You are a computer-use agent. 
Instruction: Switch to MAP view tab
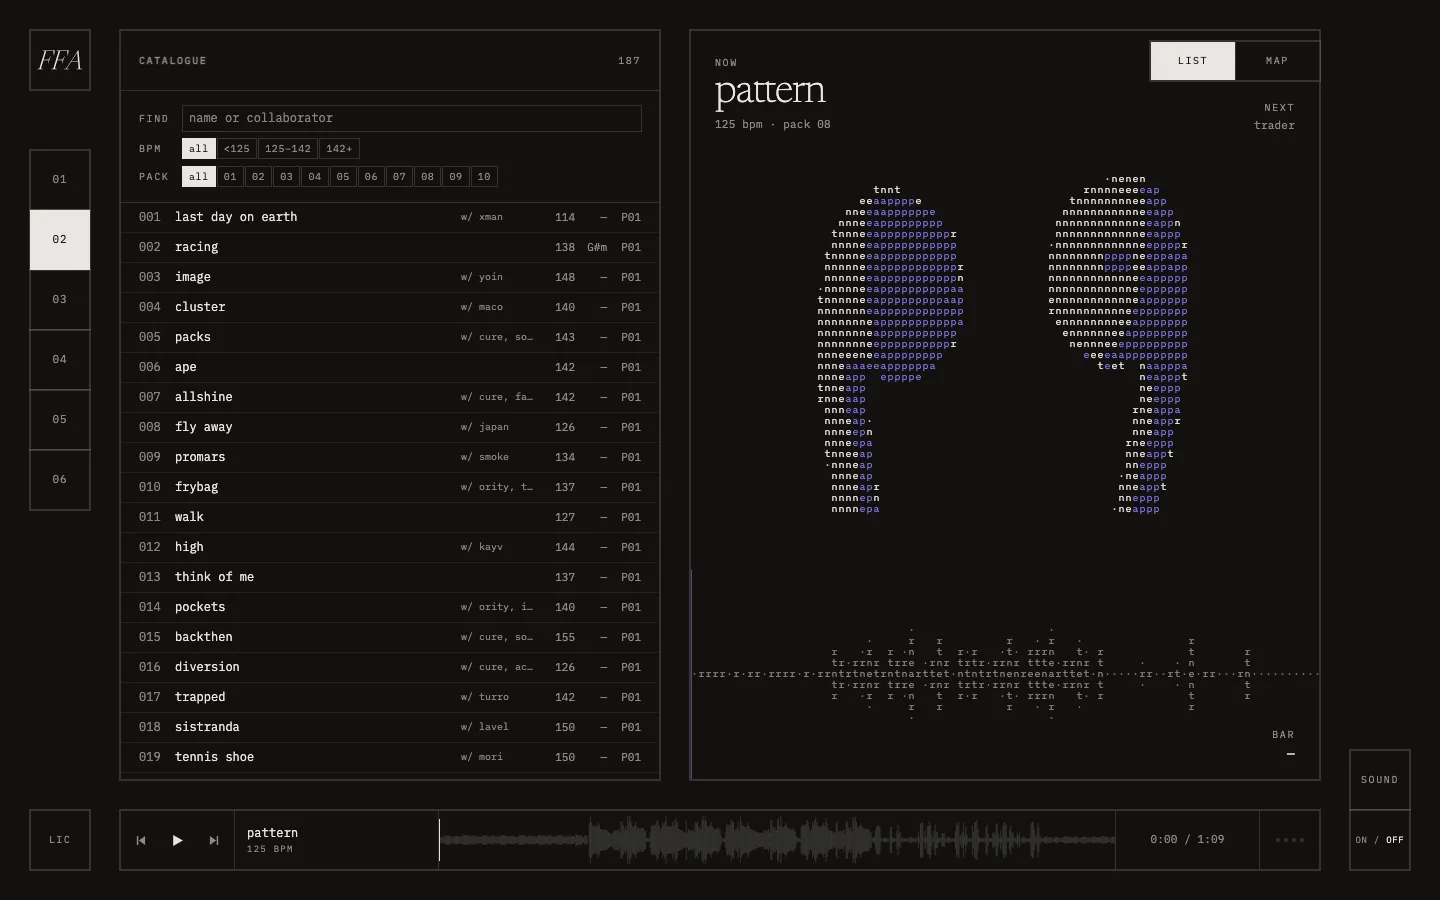[x=1277, y=61]
